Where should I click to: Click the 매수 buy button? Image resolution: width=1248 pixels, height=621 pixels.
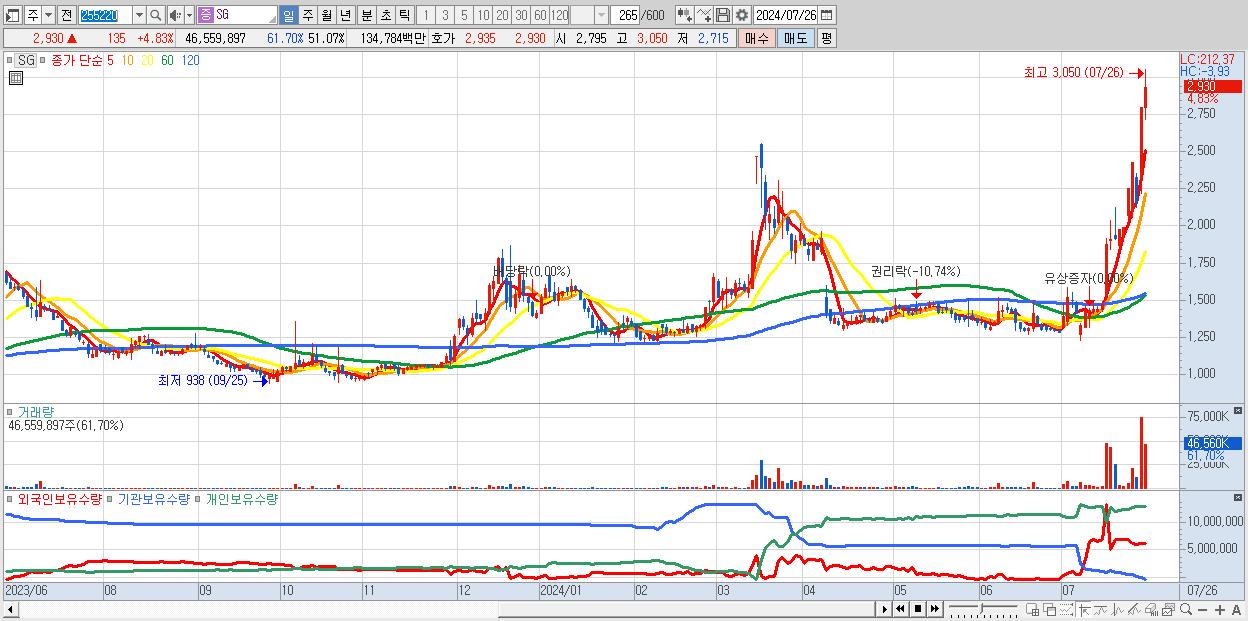click(x=757, y=38)
